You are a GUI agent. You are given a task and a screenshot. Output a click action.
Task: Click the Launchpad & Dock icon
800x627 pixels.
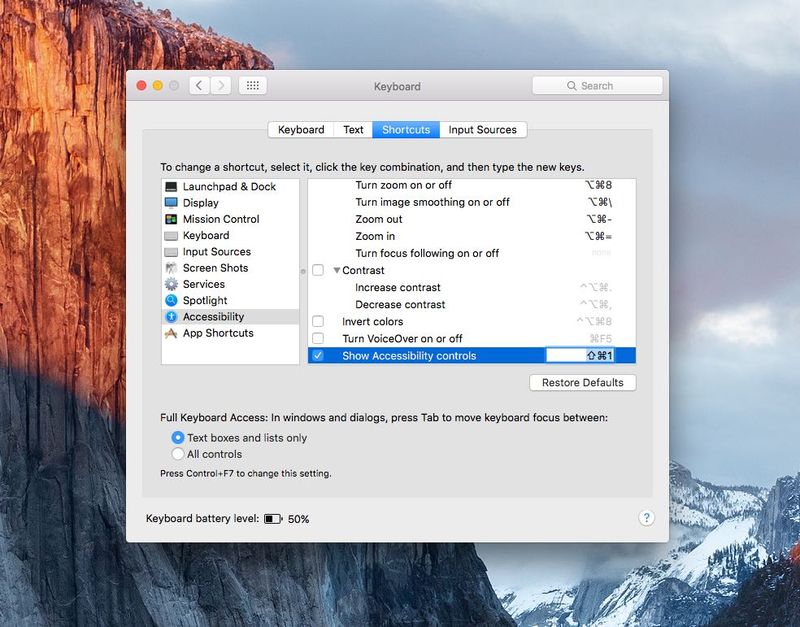pyautogui.click(x=171, y=187)
